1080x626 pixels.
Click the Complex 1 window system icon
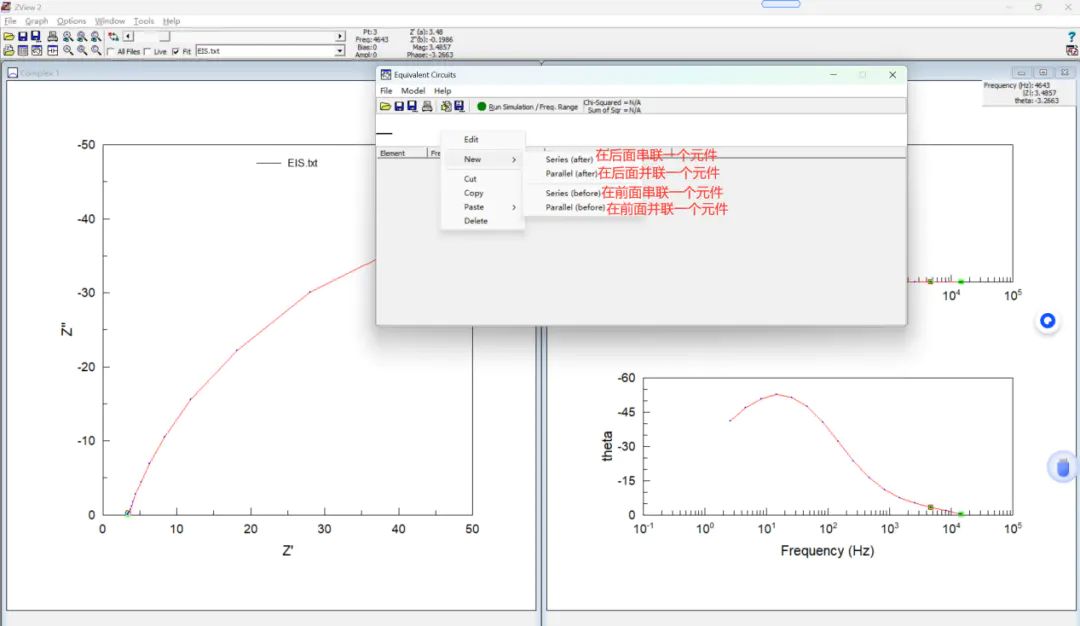[x=12, y=72]
